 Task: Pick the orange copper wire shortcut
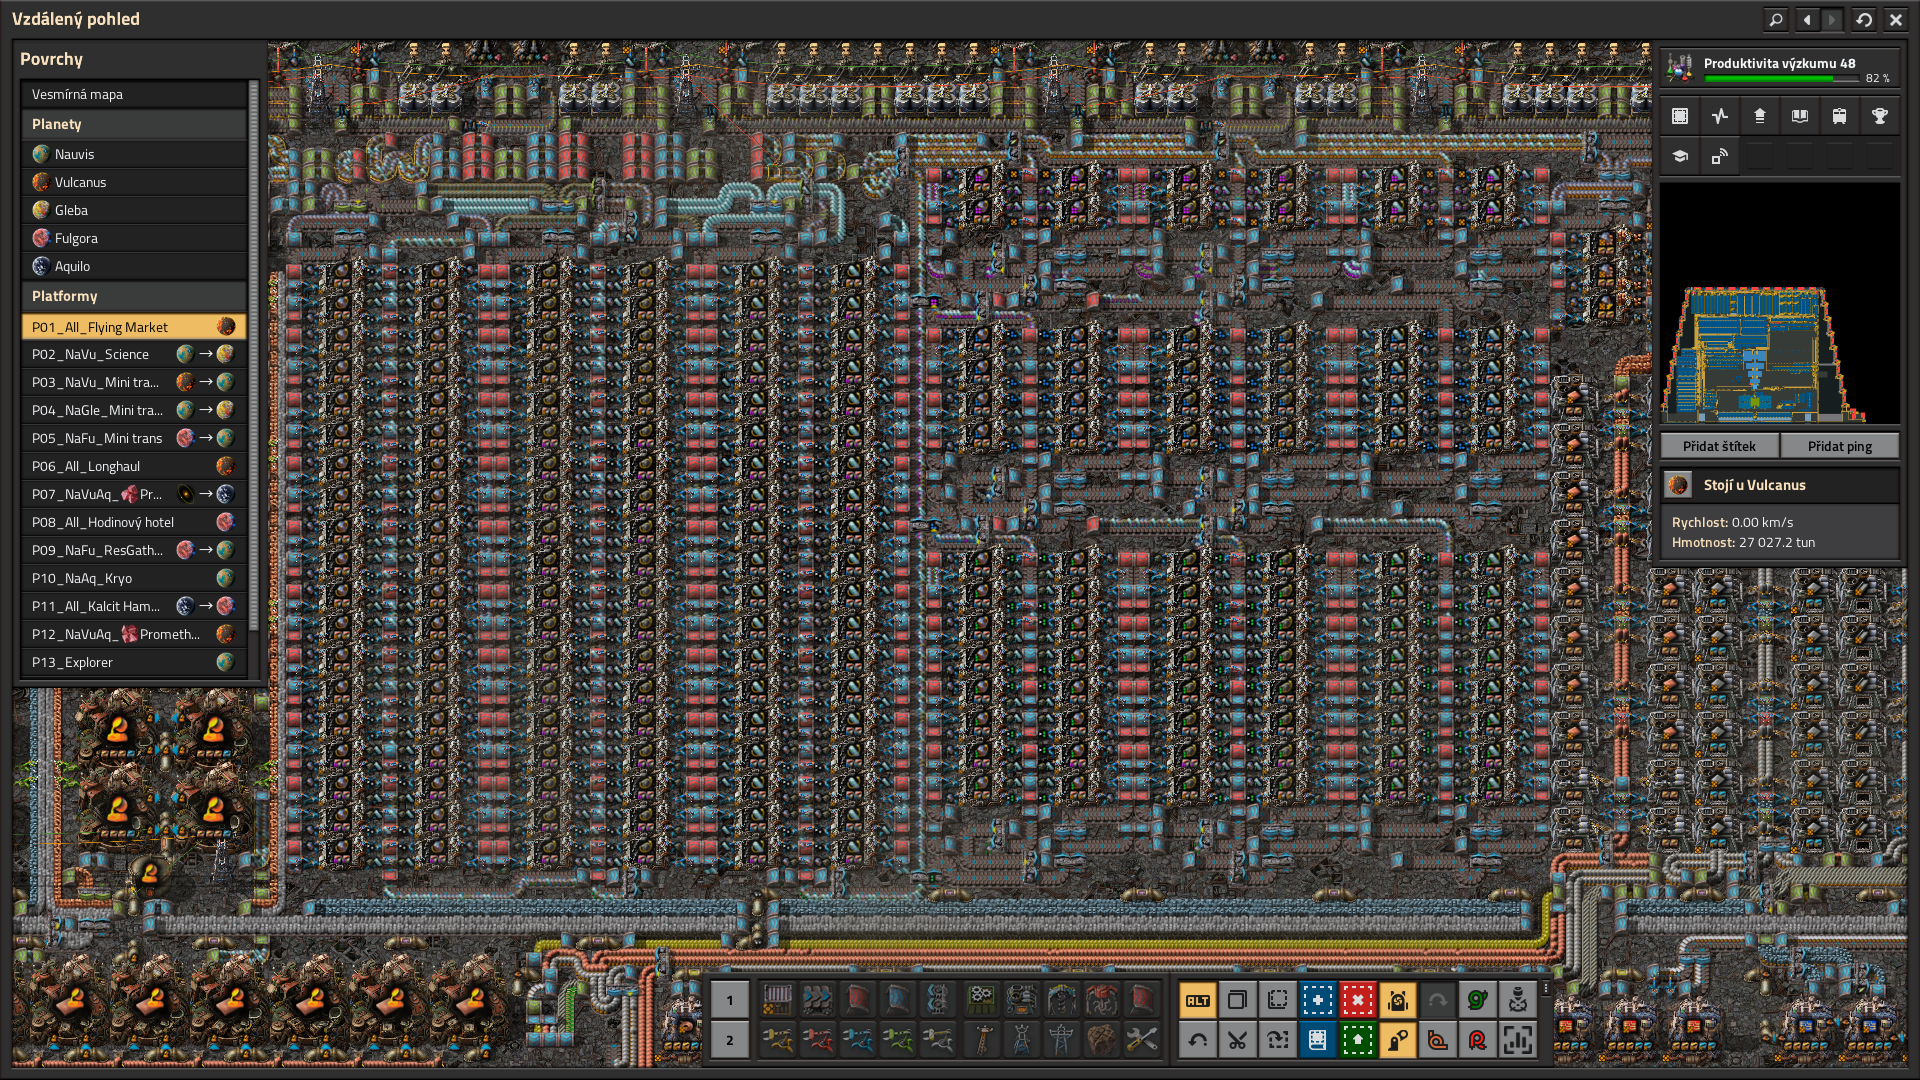[x=1437, y=1040]
